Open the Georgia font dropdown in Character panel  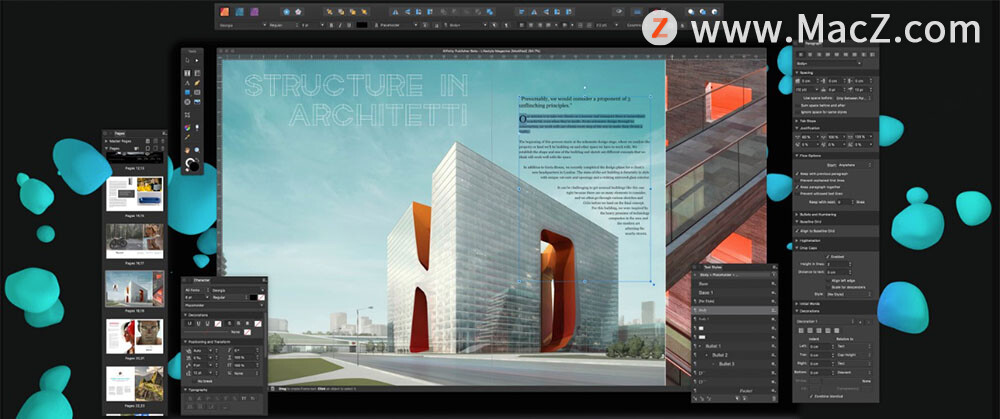pos(238,290)
